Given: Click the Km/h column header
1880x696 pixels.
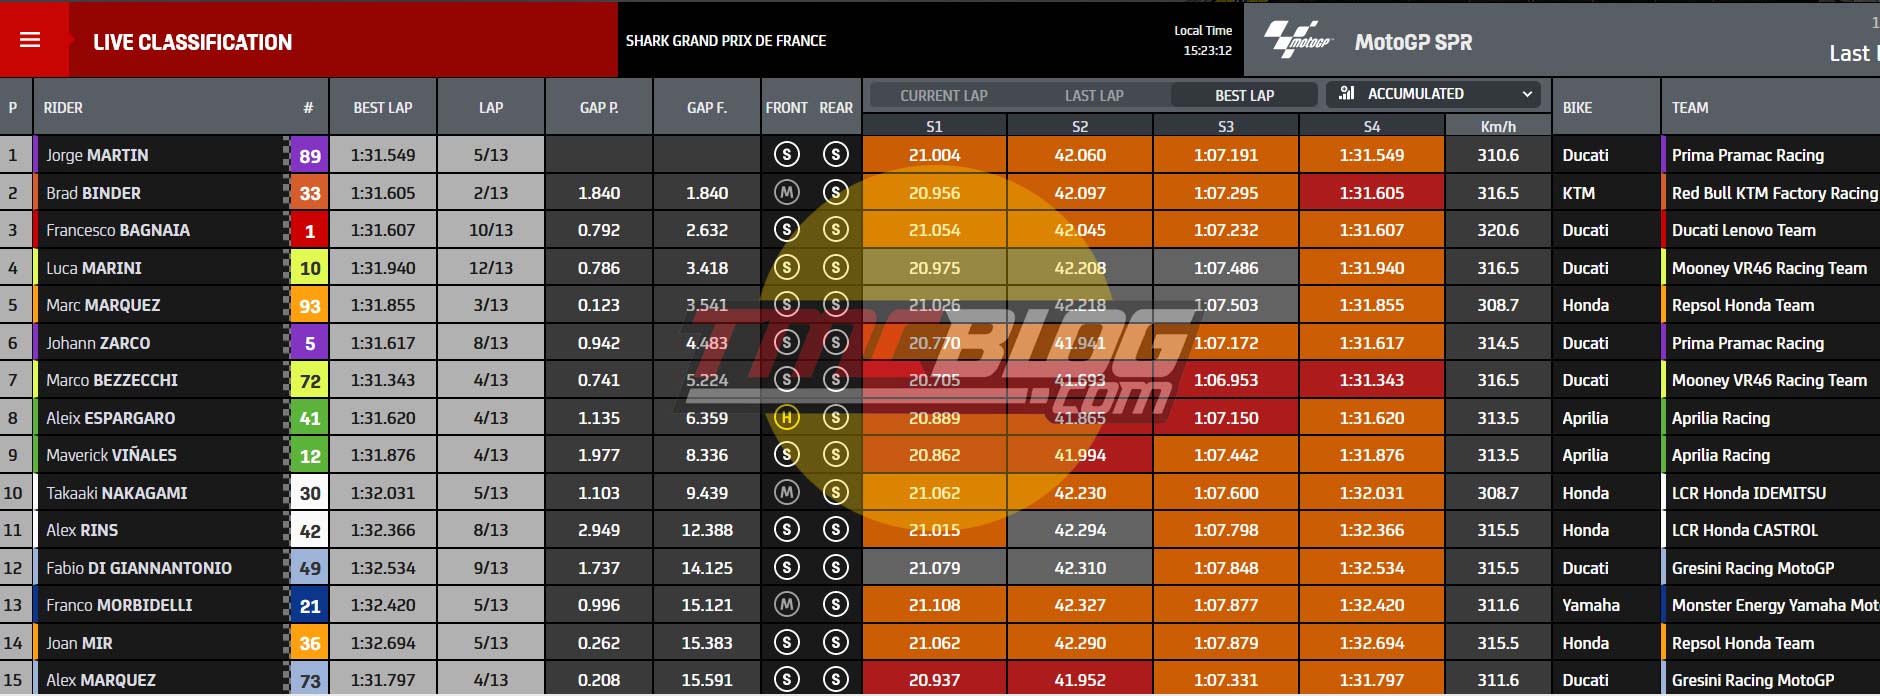Looking at the screenshot, I should click(x=1498, y=126).
